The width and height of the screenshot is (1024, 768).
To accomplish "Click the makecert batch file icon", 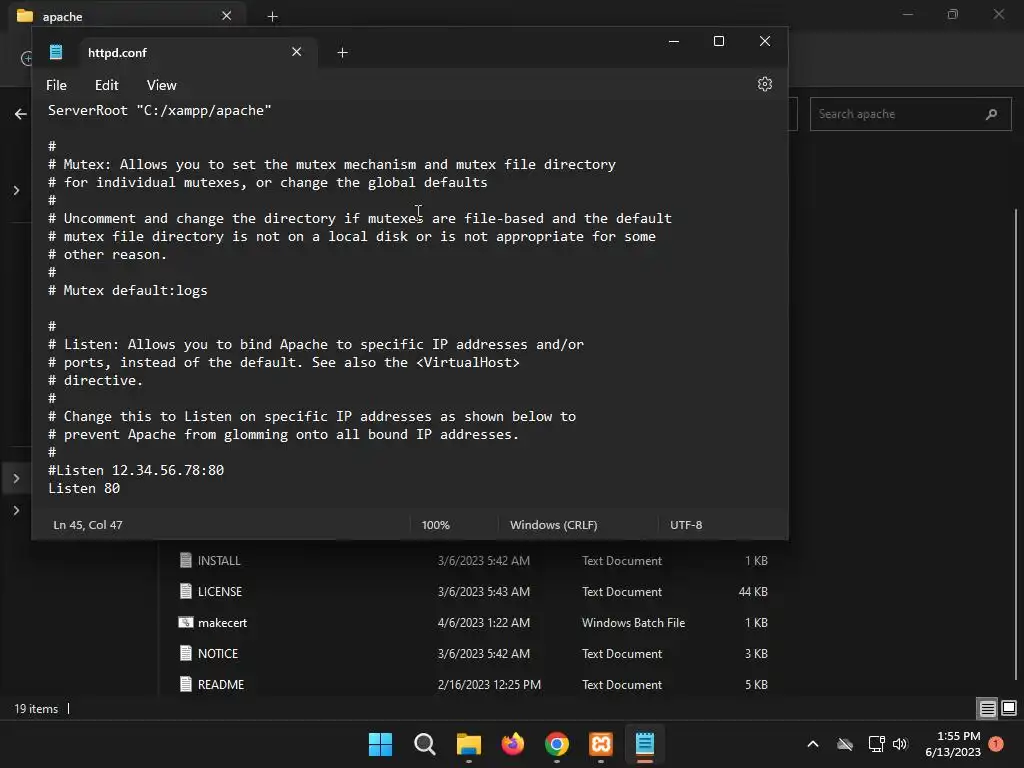I will tap(185, 622).
